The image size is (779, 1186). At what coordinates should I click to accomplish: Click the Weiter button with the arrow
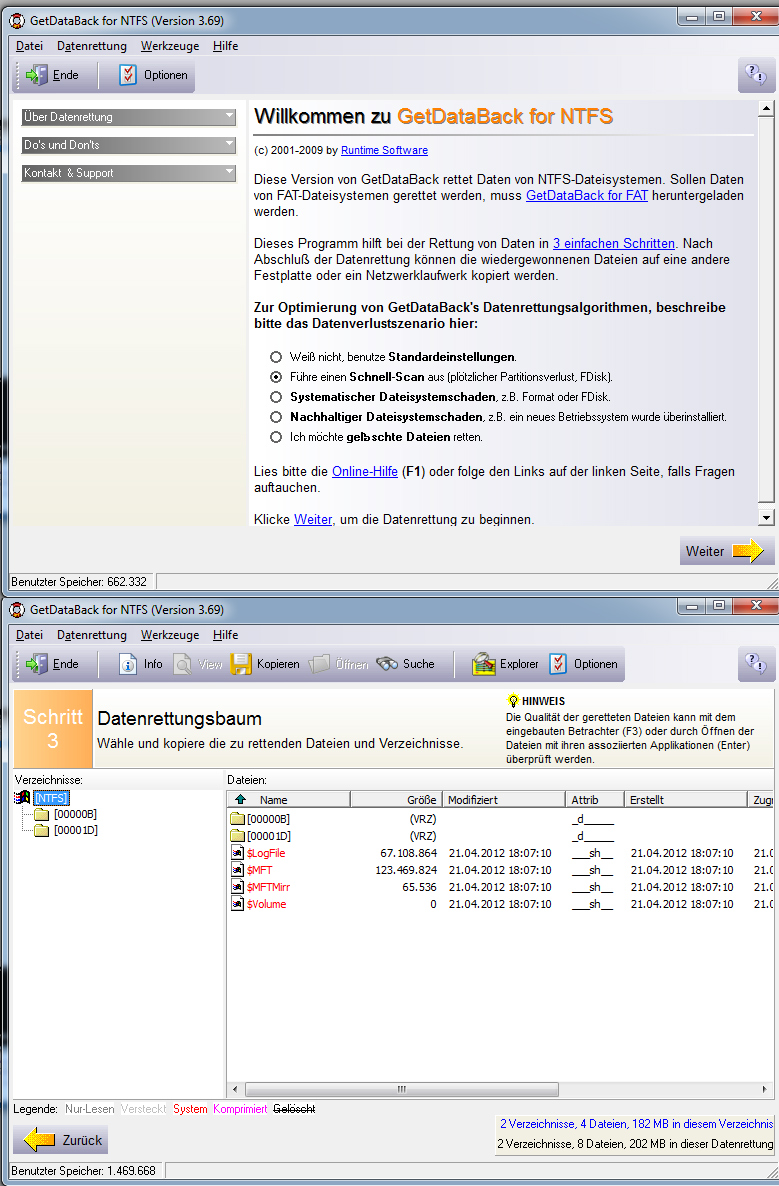pos(727,551)
